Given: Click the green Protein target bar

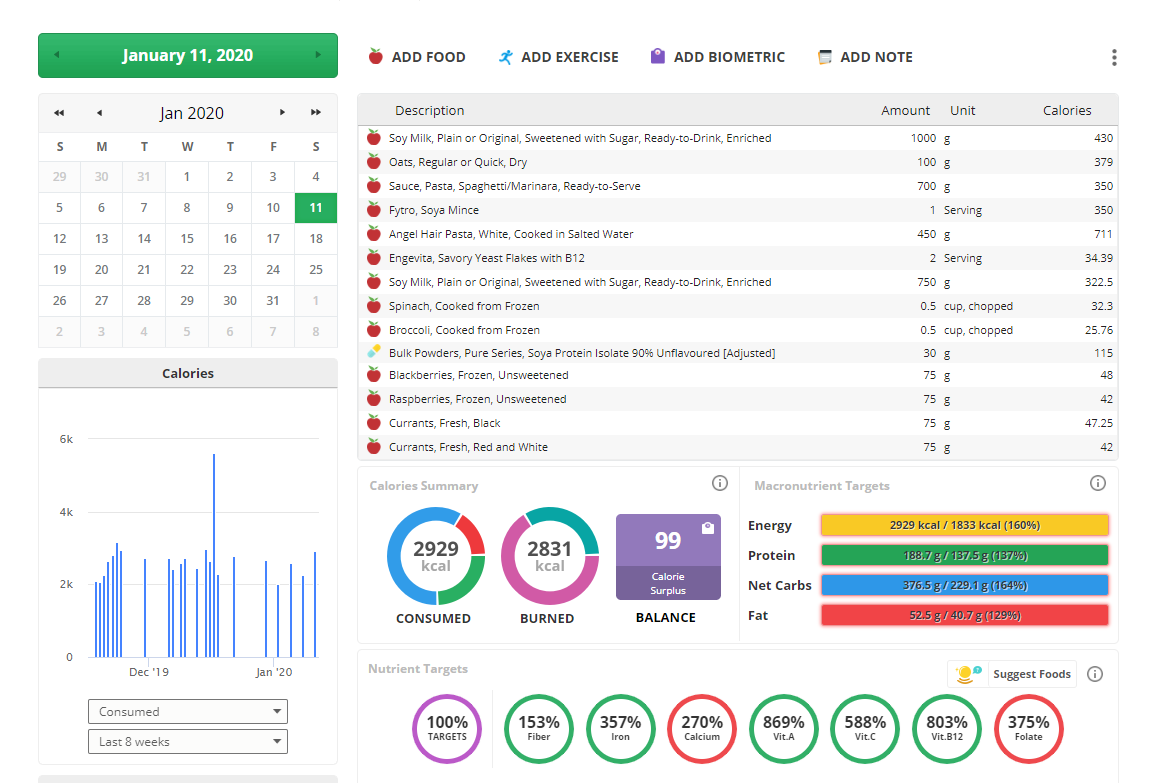Looking at the screenshot, I should (x=964, y=555).
